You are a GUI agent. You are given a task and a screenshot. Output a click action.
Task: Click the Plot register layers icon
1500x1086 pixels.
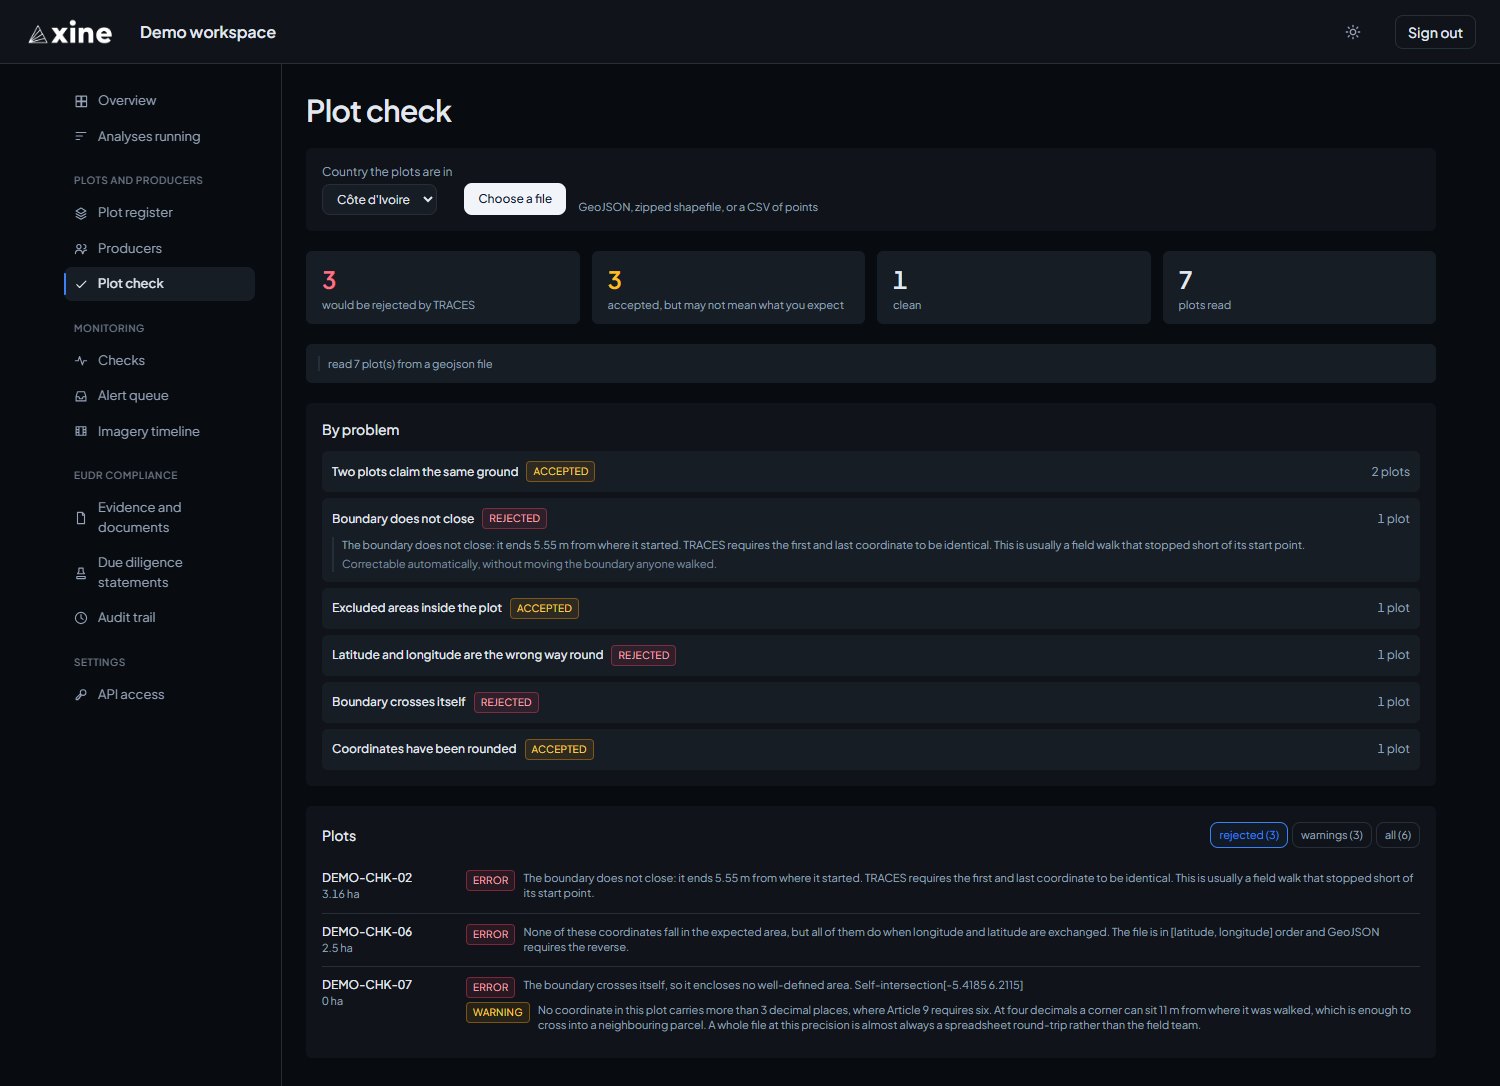81,213
